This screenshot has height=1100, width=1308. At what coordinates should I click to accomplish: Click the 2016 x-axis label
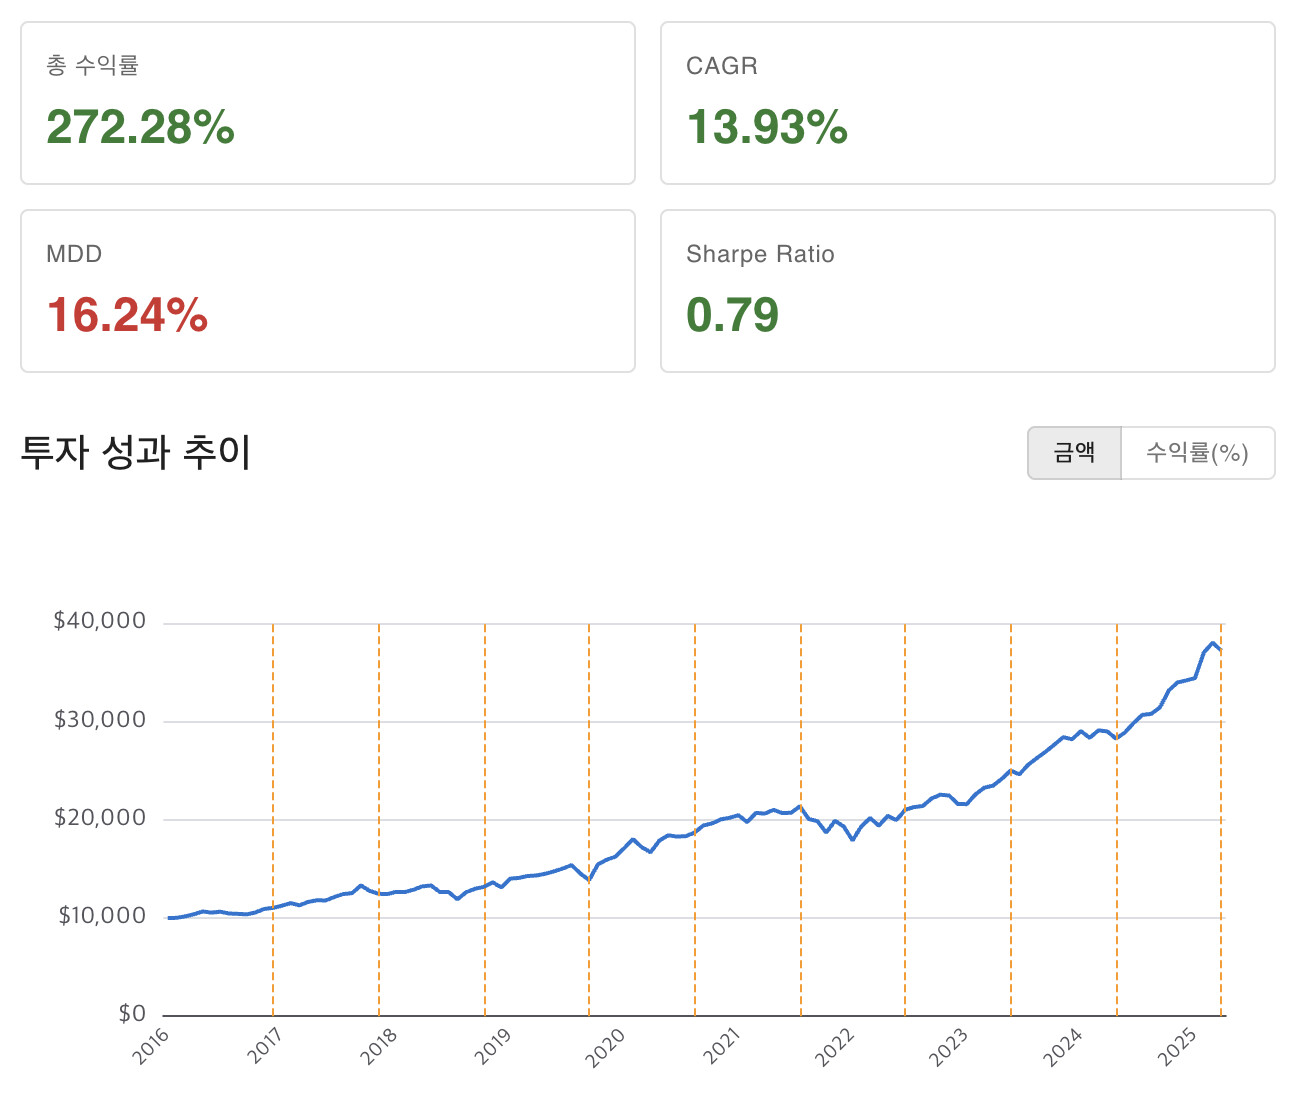pos(152,1046)
